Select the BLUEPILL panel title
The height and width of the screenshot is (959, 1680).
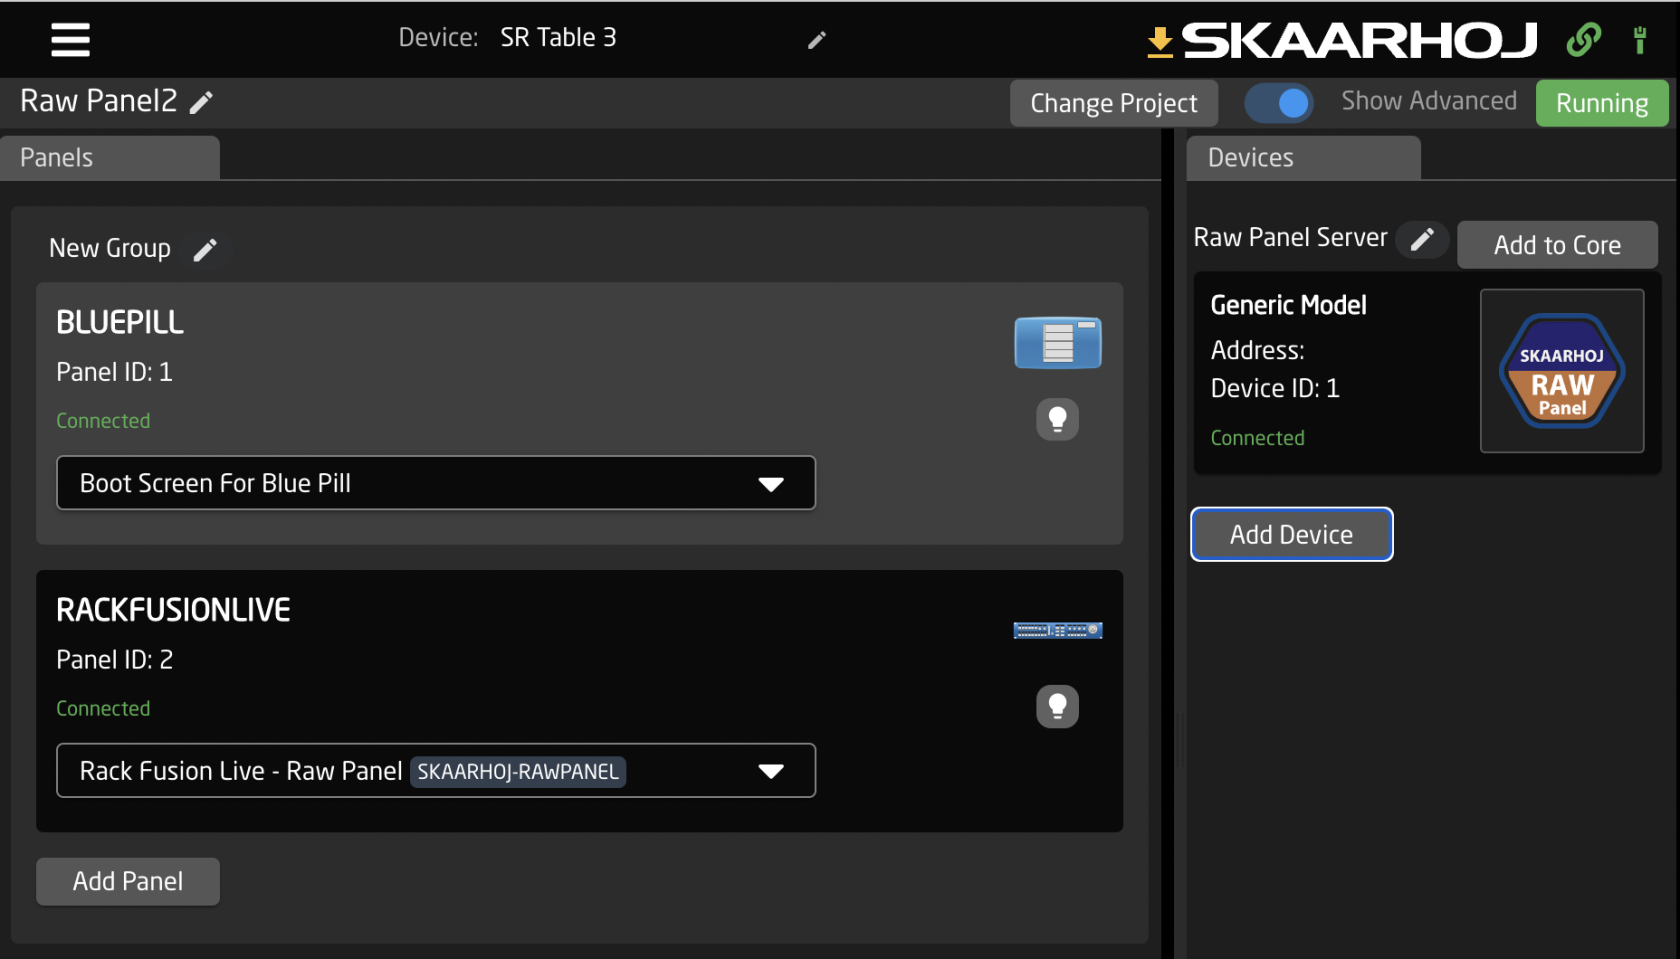click(x=120, y=322)
